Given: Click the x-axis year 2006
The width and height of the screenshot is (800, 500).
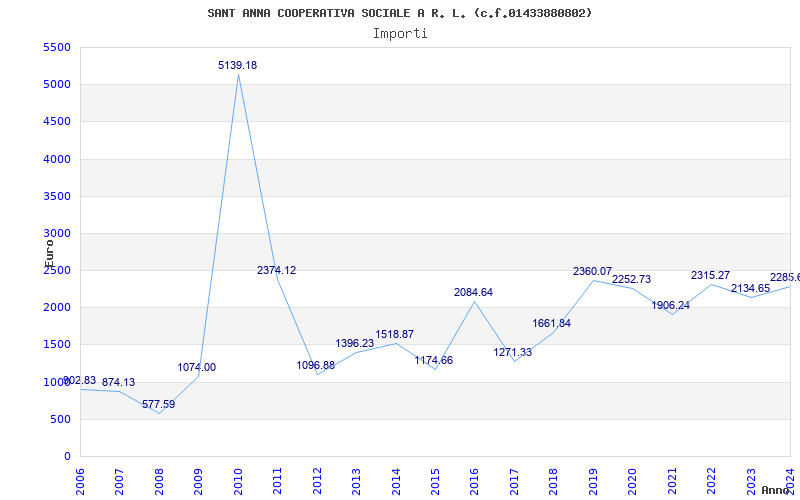Looking at the screenshot, I should (x=80, y=482).
